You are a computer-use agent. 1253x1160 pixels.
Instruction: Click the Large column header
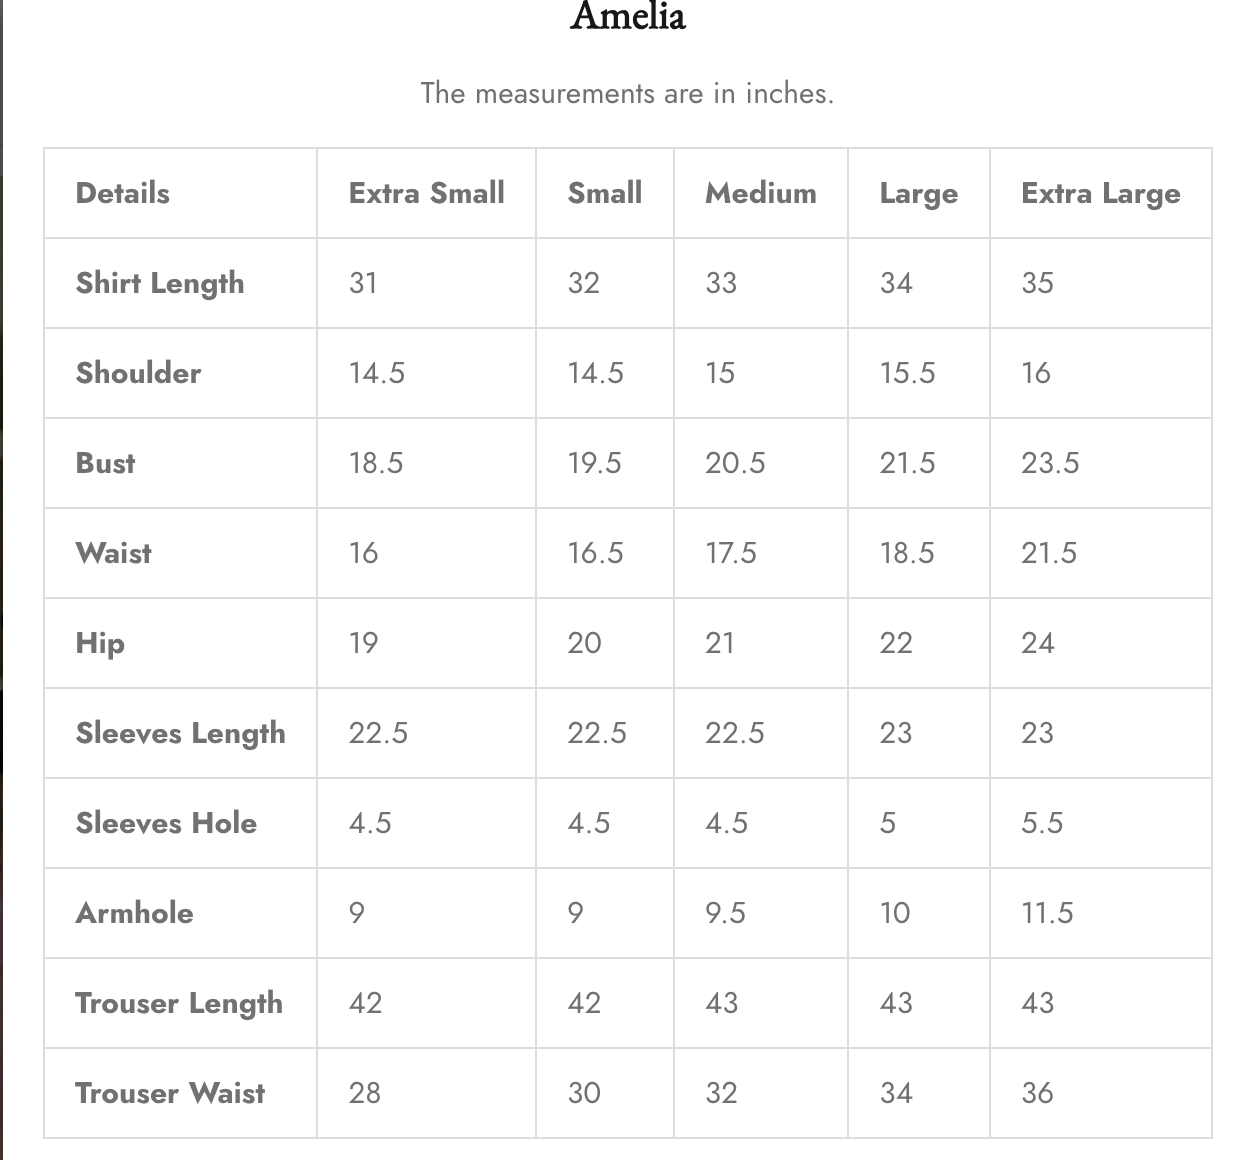pyautogui.click(x=919, y=194)
